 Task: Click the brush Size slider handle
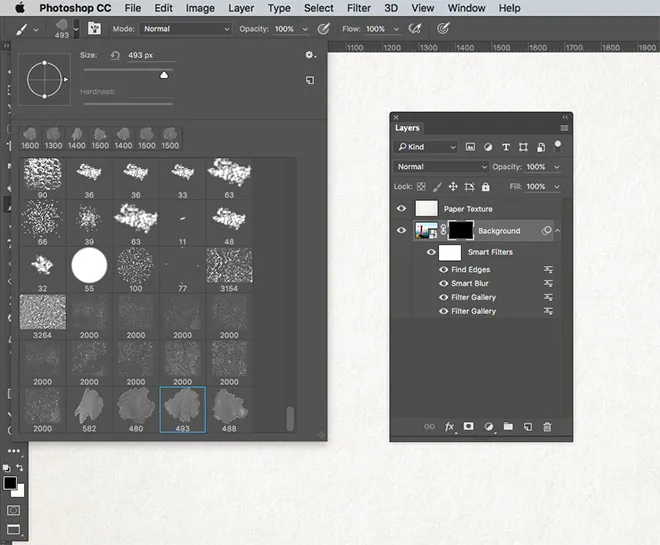(164, 75)
